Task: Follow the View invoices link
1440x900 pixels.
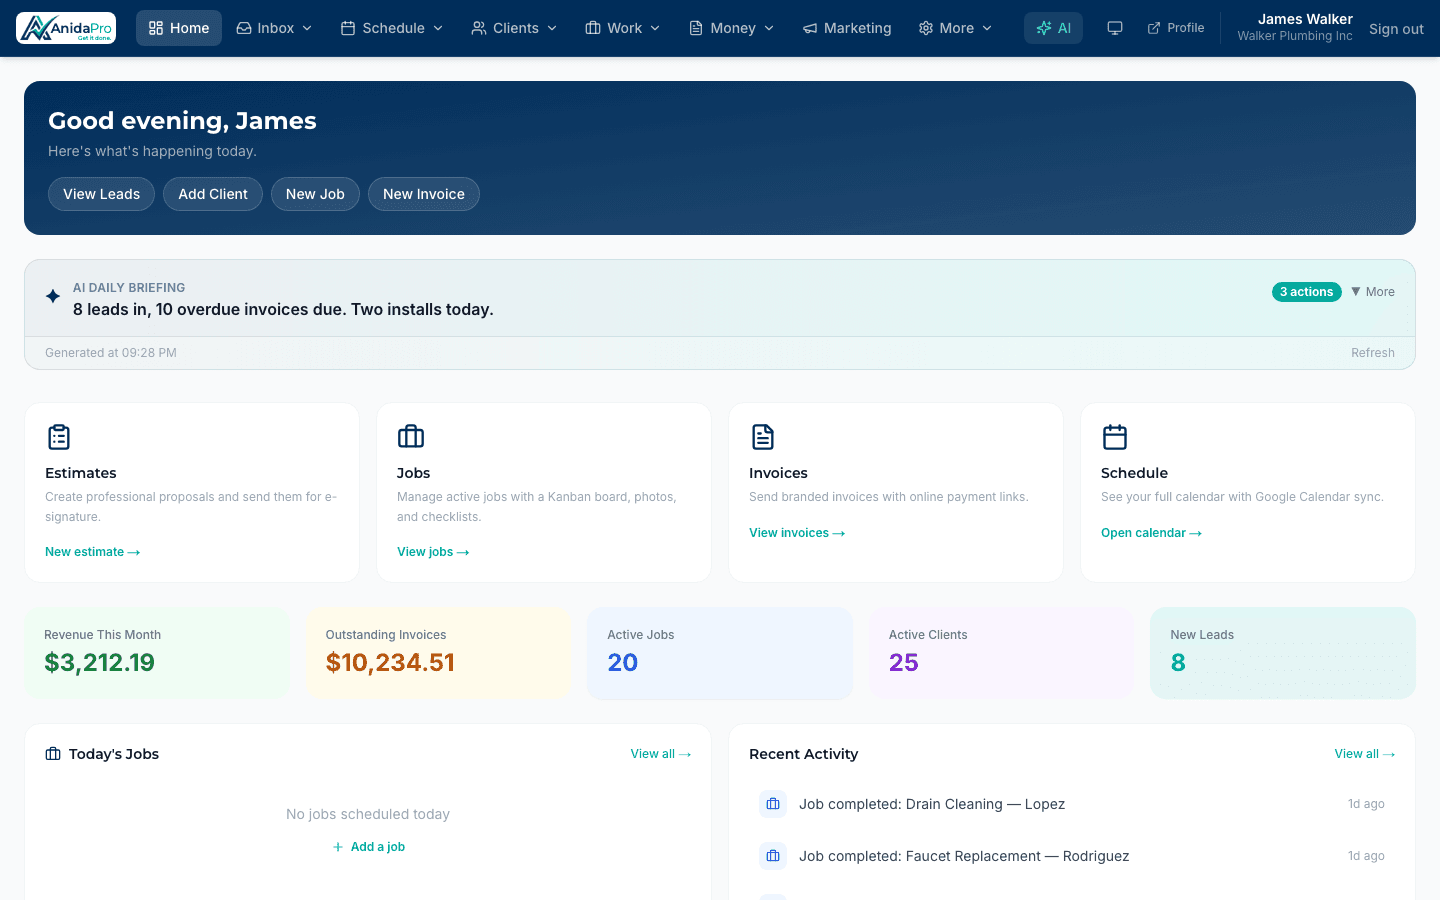Action: (797, 533)
